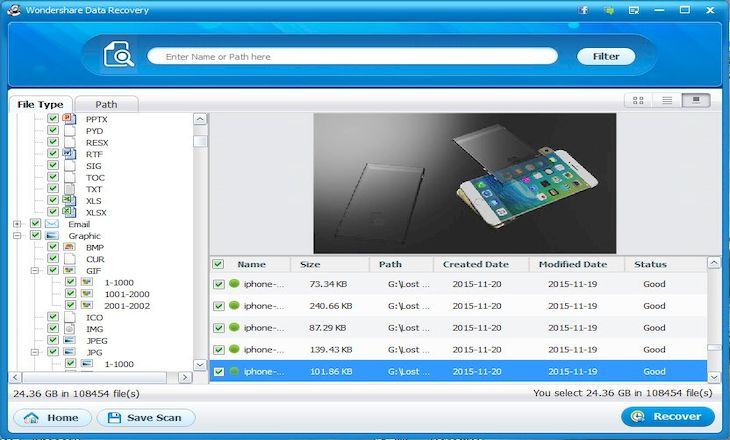Click the XLSX file type icon
Image resolution: width=730 pixels, height=440 pixels.
(x=69, y=212)
